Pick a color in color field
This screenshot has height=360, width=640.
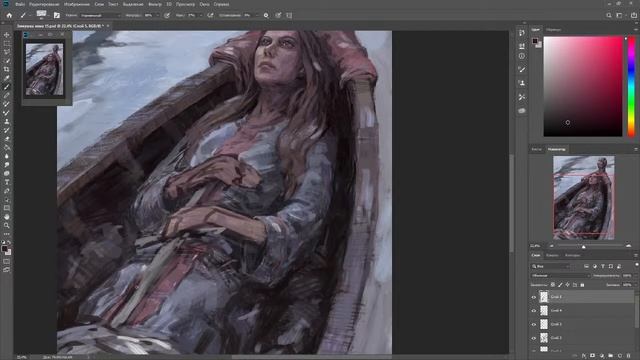pyautogui.click(x=583, y=87)
